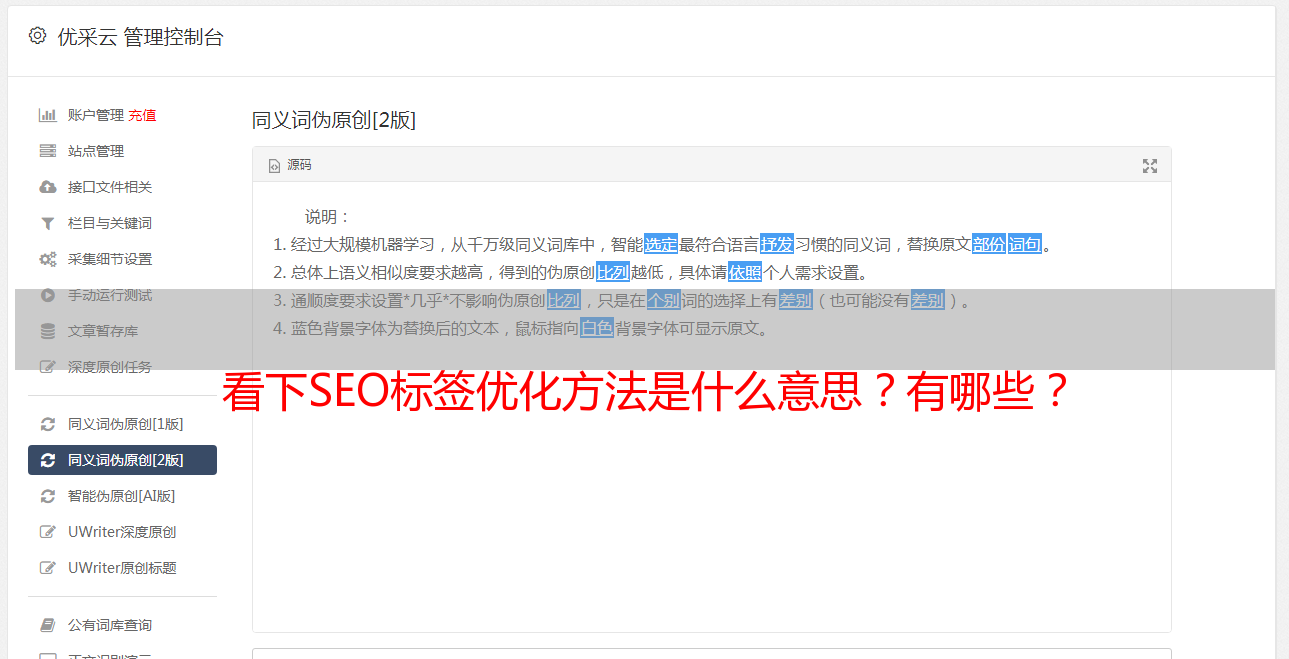
Task: Click the refresh icon beside 智能伪原创[AI版]
Action: (47, 496)
